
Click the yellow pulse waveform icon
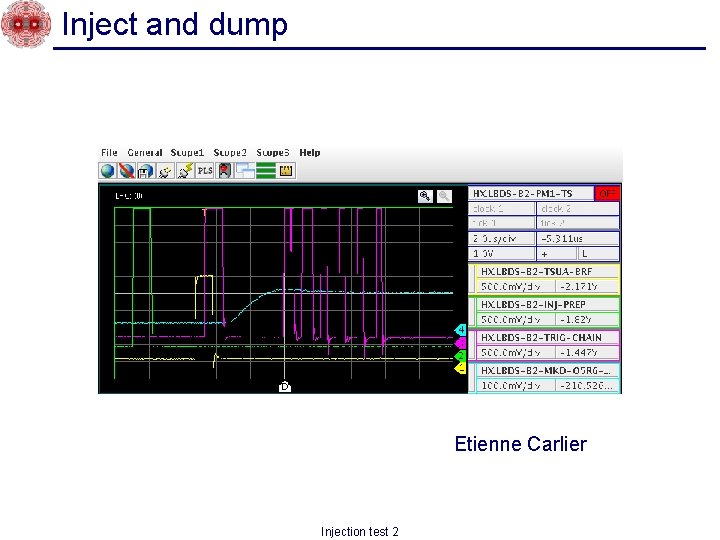pos(286,171)
